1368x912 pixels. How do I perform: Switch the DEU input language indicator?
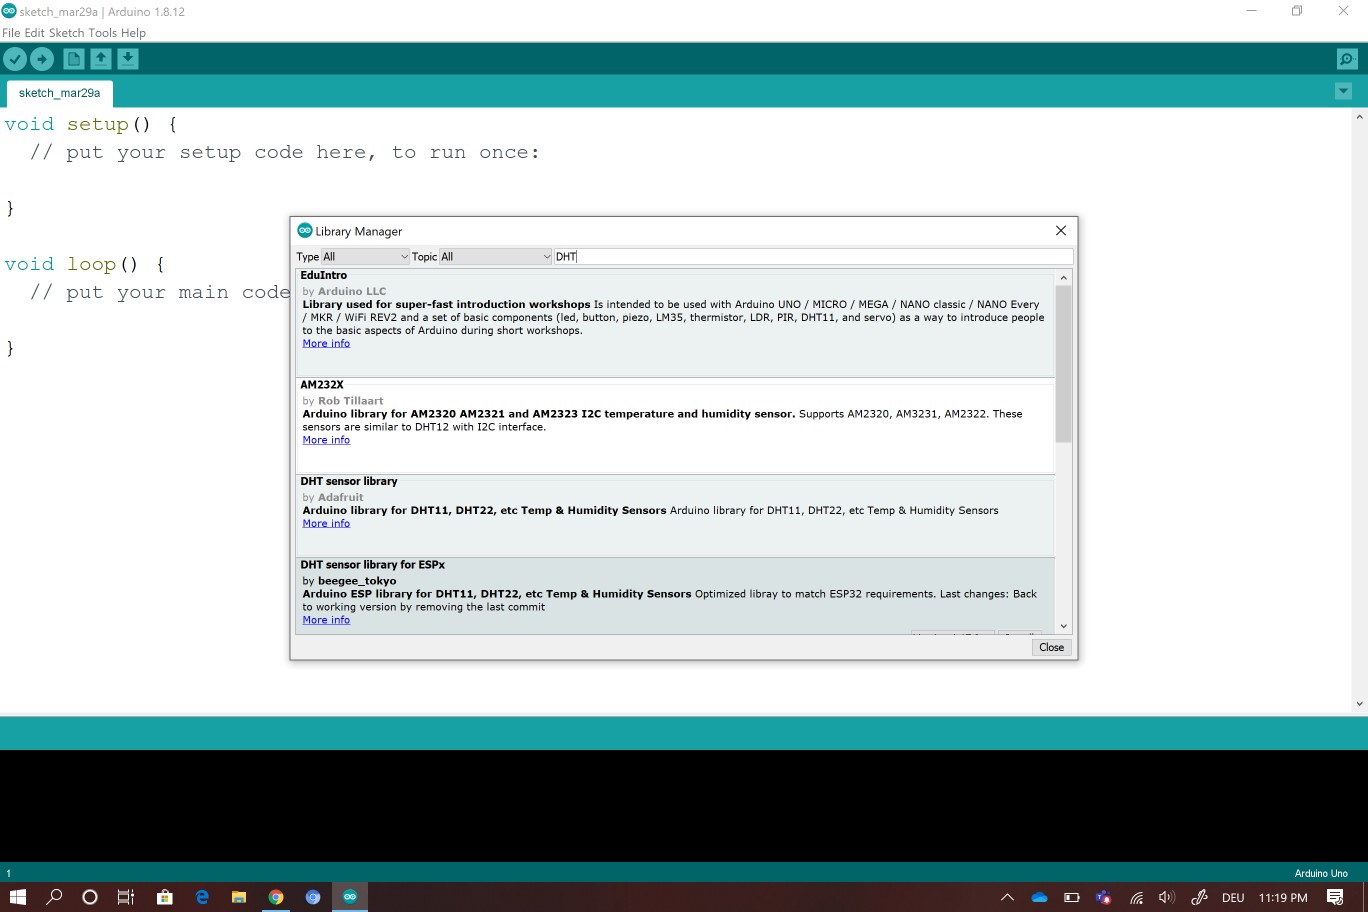click(x=1233, y=898)
